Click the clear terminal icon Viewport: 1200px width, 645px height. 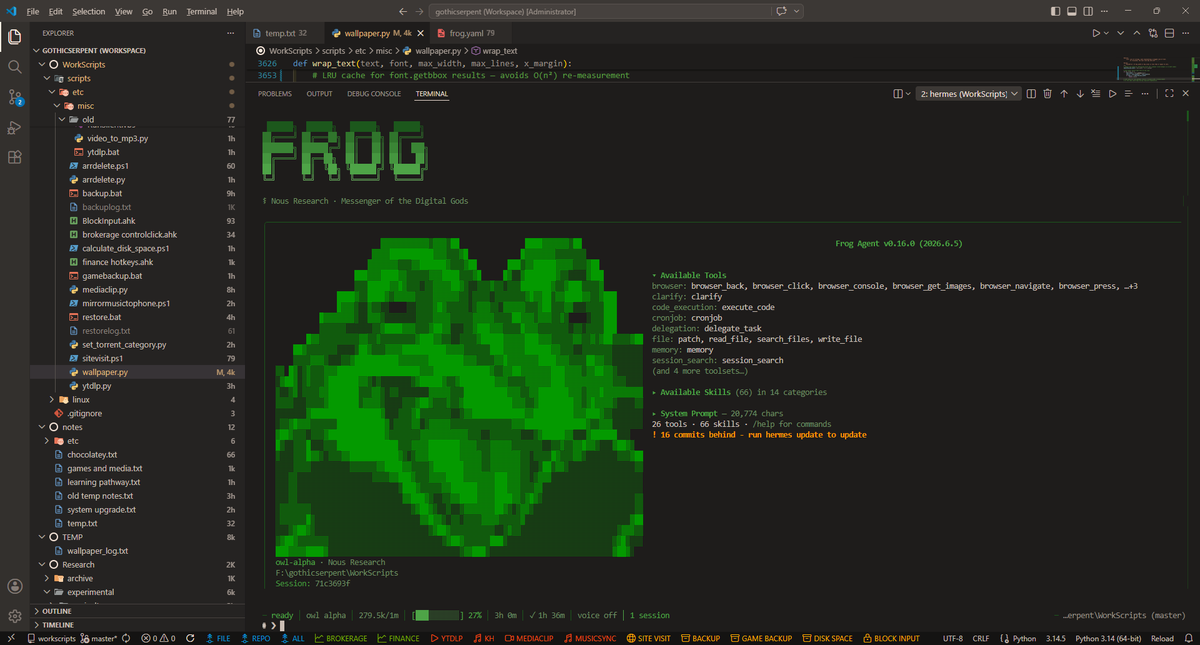point(1096,94)
